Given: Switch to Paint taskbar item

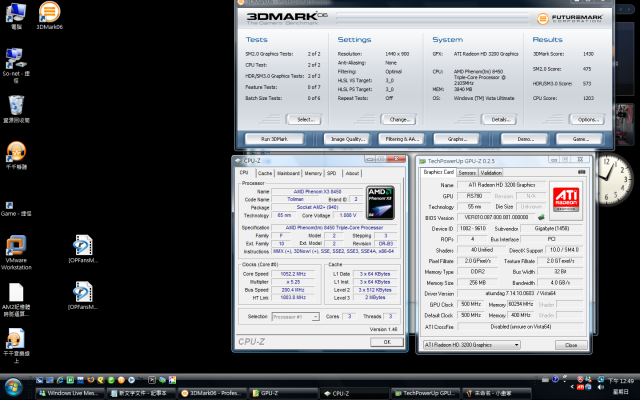Looking at the screenshot, I should 497,393.
